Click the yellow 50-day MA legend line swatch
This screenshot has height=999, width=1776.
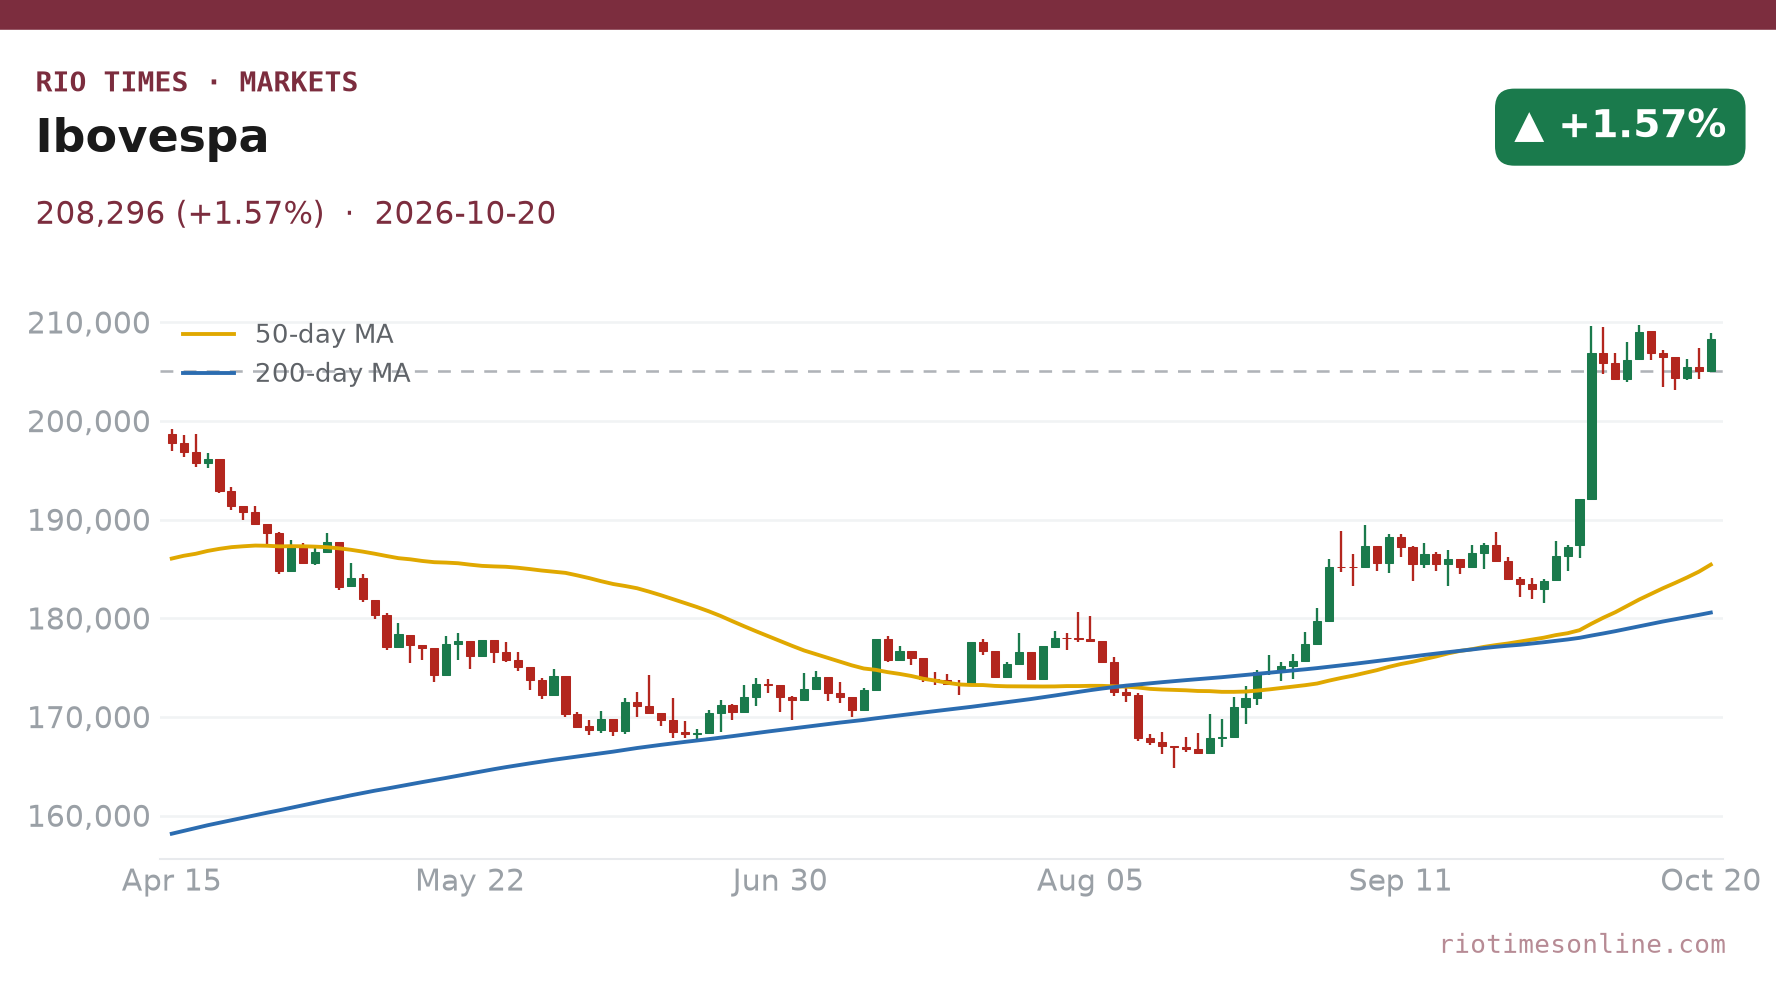point(209,334)
